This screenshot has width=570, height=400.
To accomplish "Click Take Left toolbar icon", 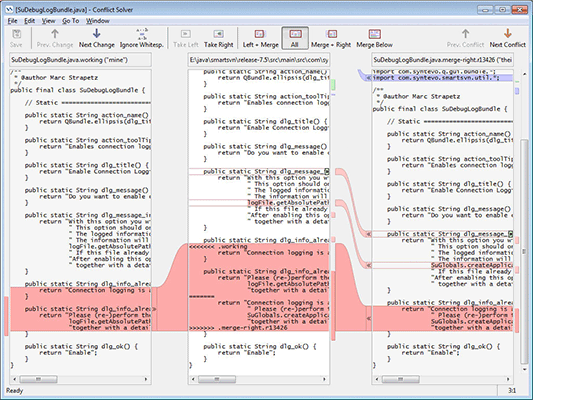I will [186, 38].
